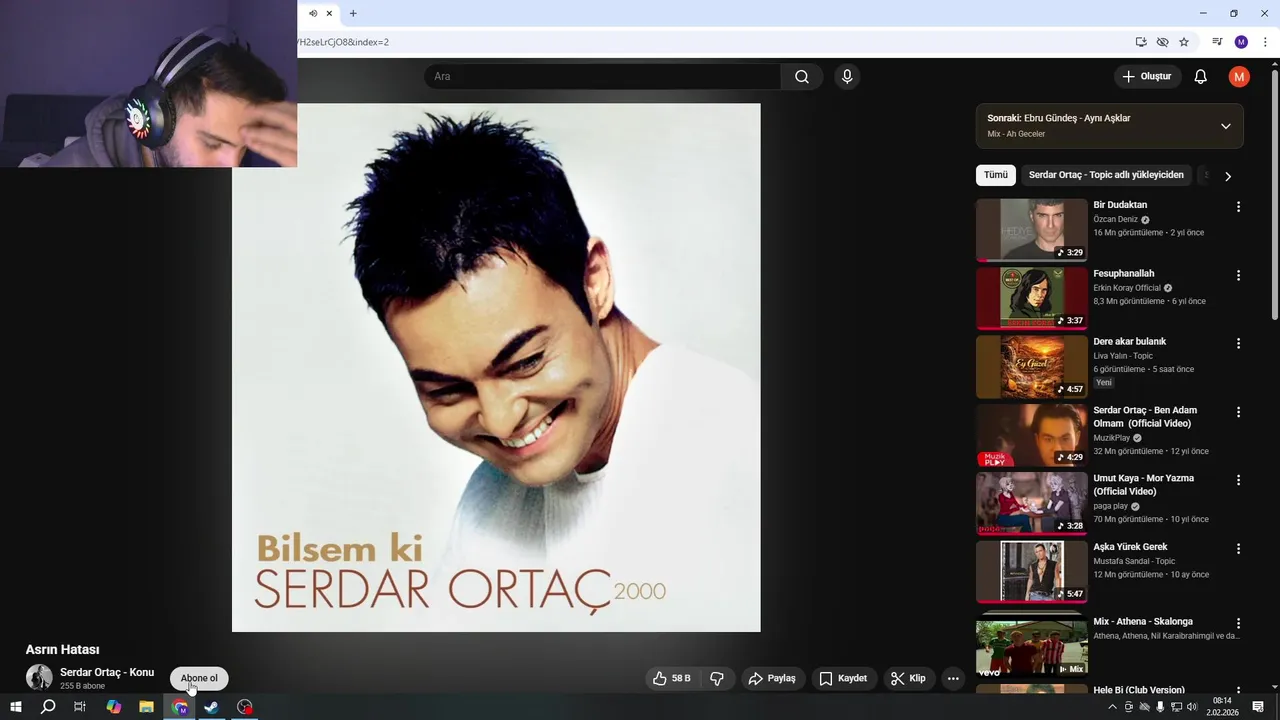The width and height of the screenshot is (1280, 720).
Task: Click the crossed-eye tracking protection icon
Action: tap(1162, 42)
